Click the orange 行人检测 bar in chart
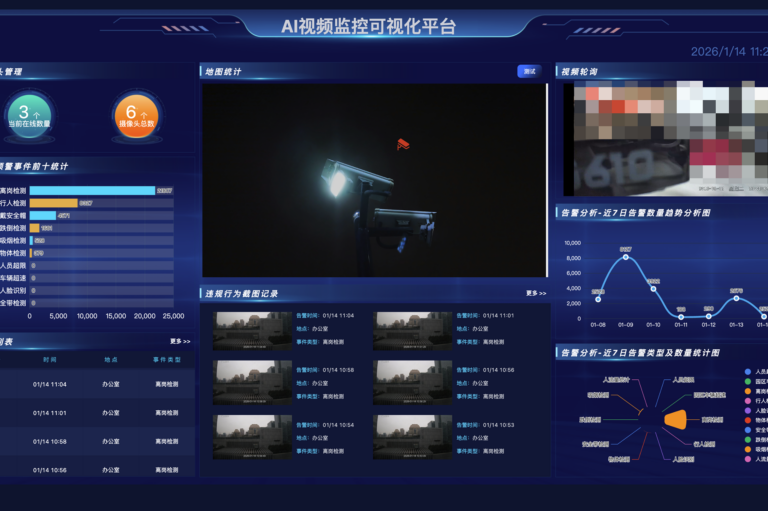This screenshot has width=768, height=511. coord(54,203)
